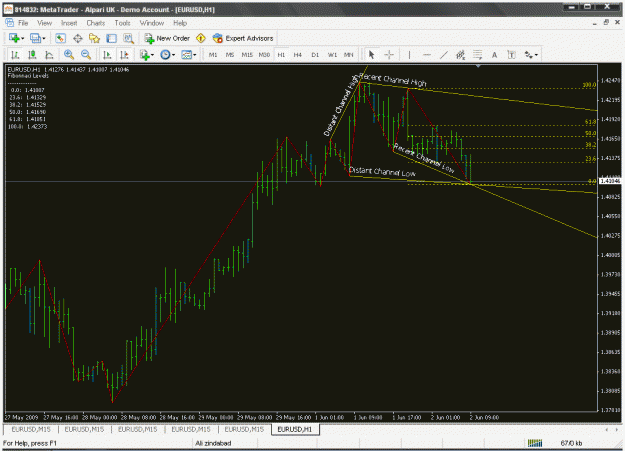The width and height of the screenshot is (625, 451).
Task: Switch to M30 timeframe
Action: [264, 55]
